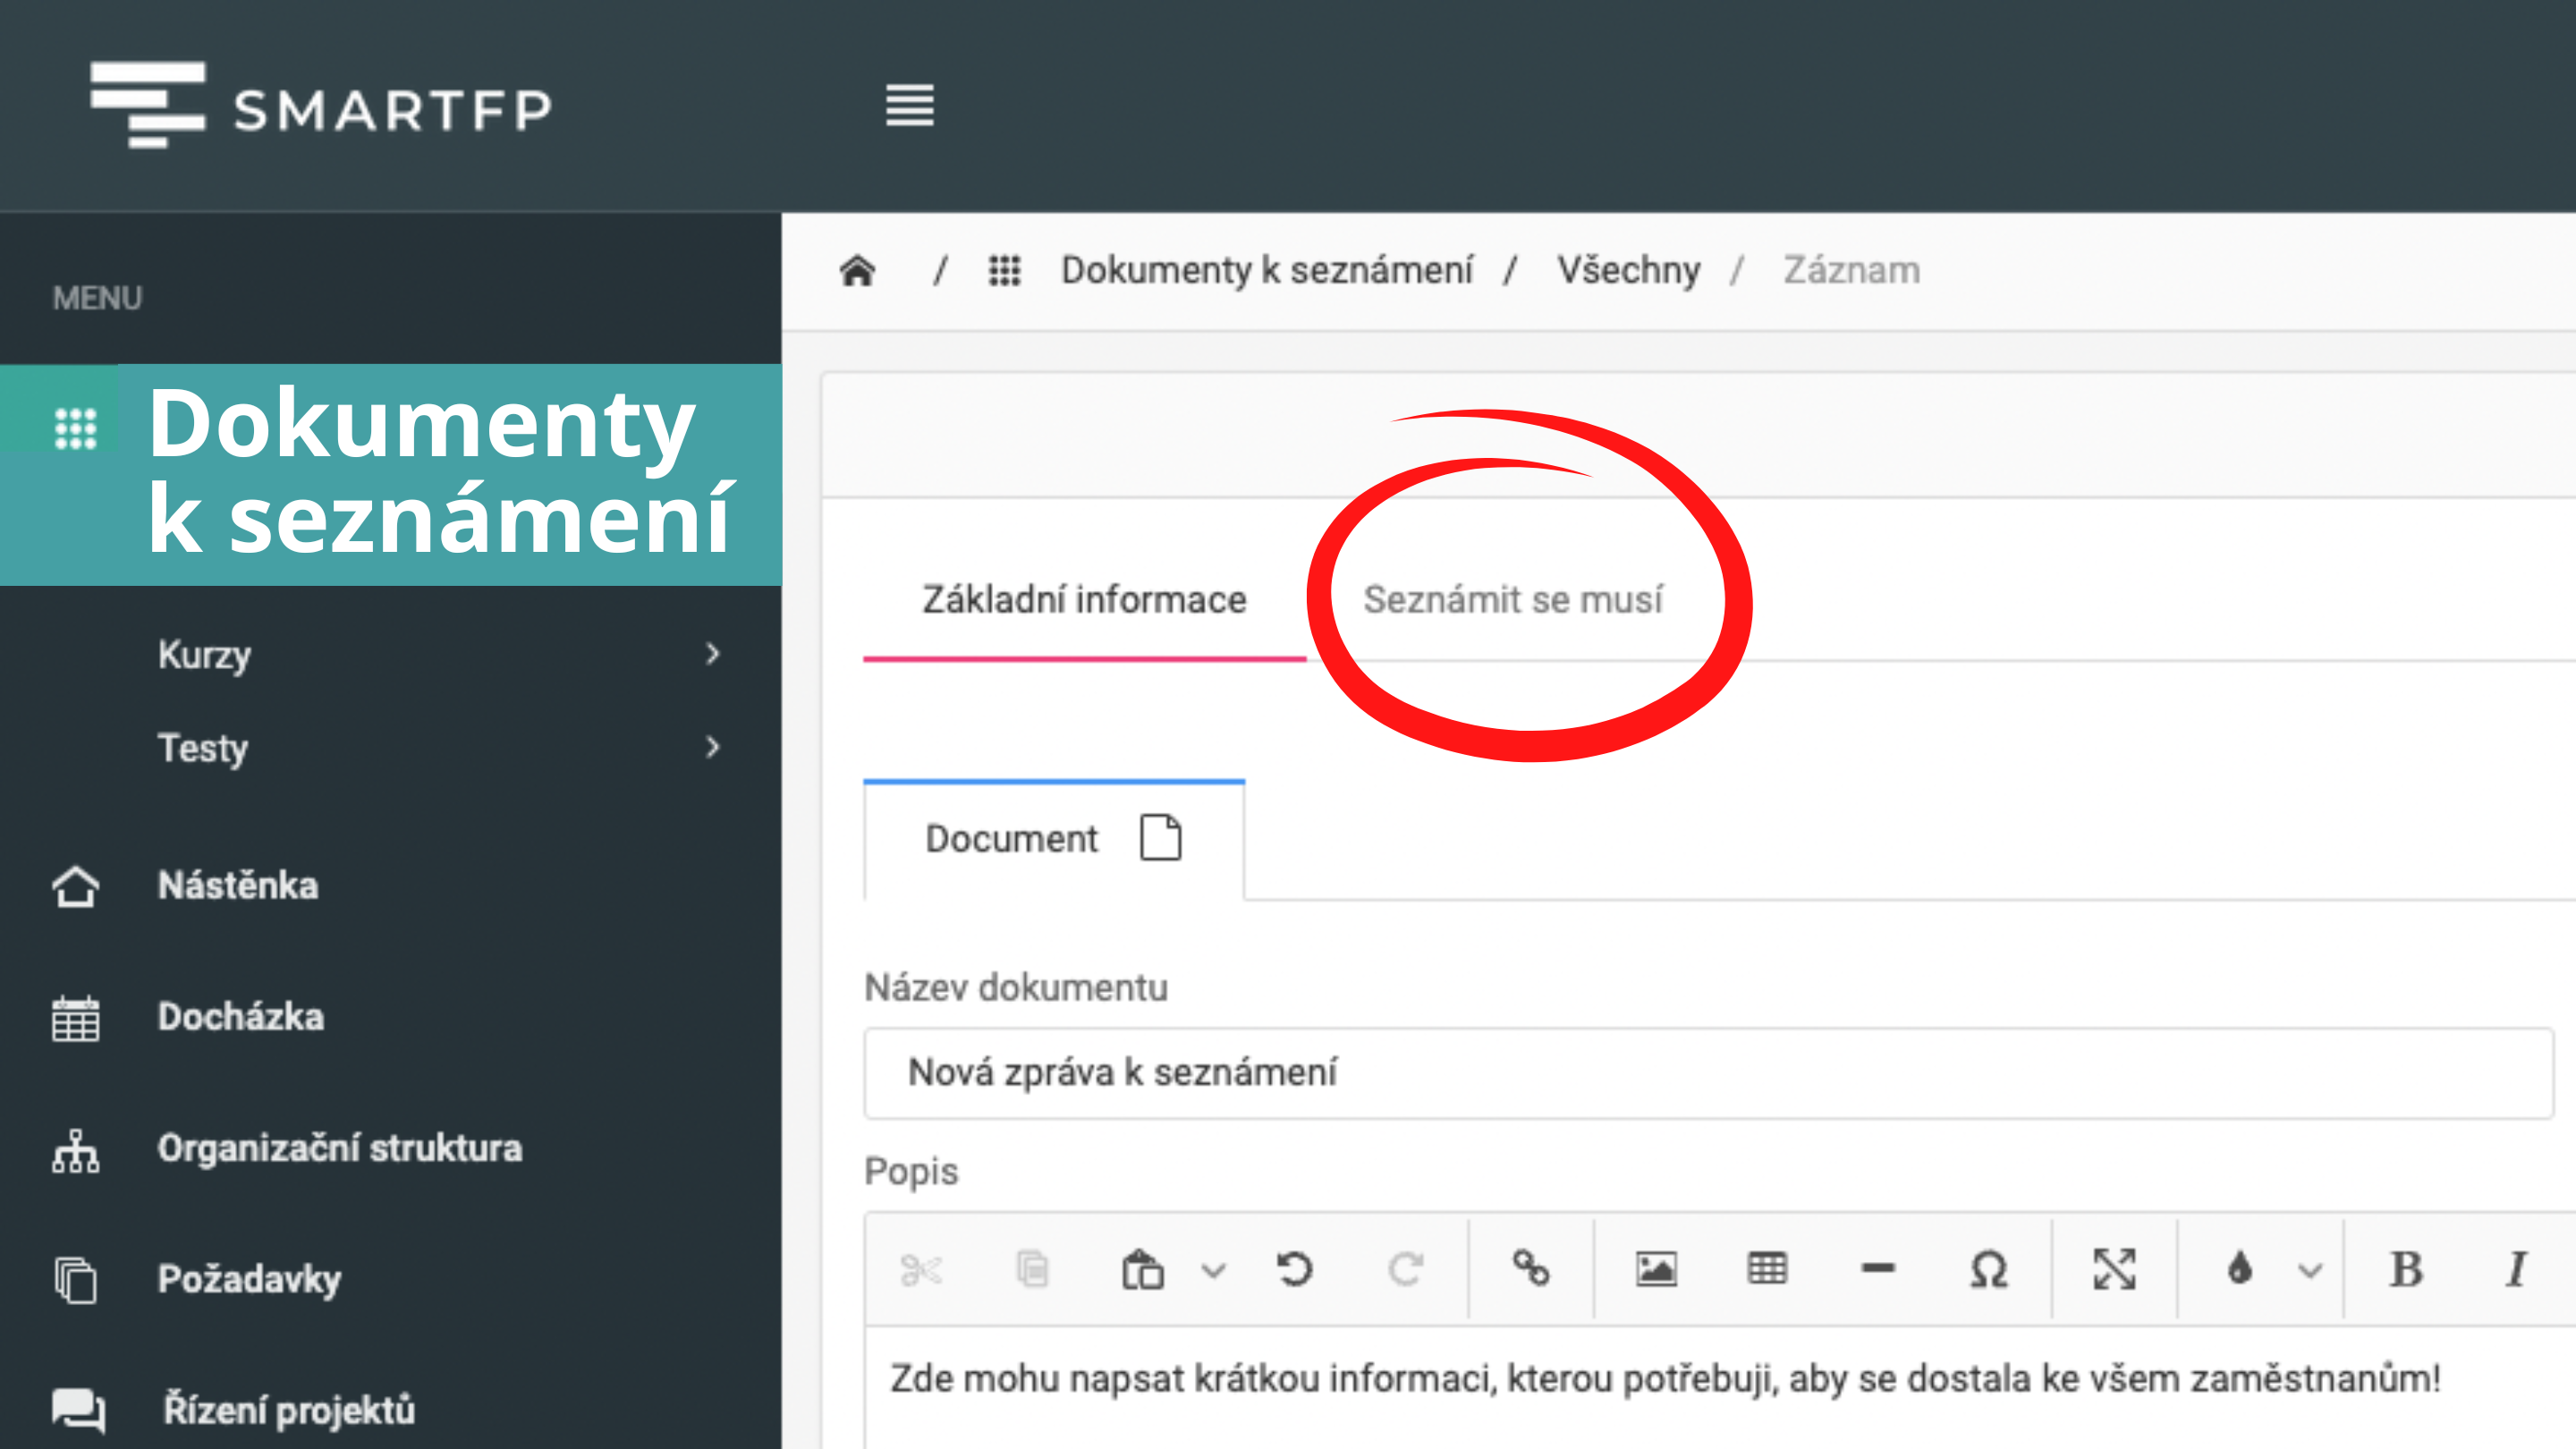The width and height of the screenshot is (2576, 1449).
Task: Open Docházka in the sidebar menu
Action: (240, 1017)
